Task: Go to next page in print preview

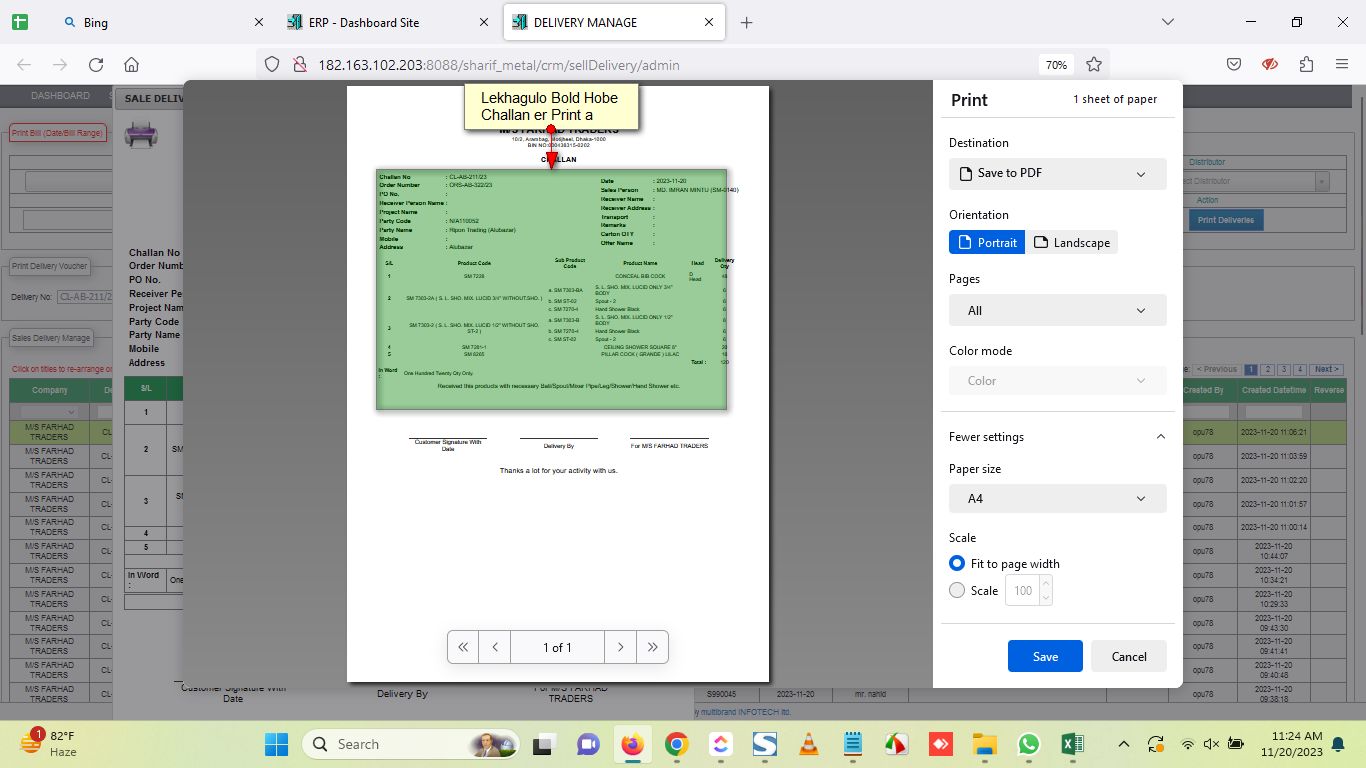Action: point(620,647)
